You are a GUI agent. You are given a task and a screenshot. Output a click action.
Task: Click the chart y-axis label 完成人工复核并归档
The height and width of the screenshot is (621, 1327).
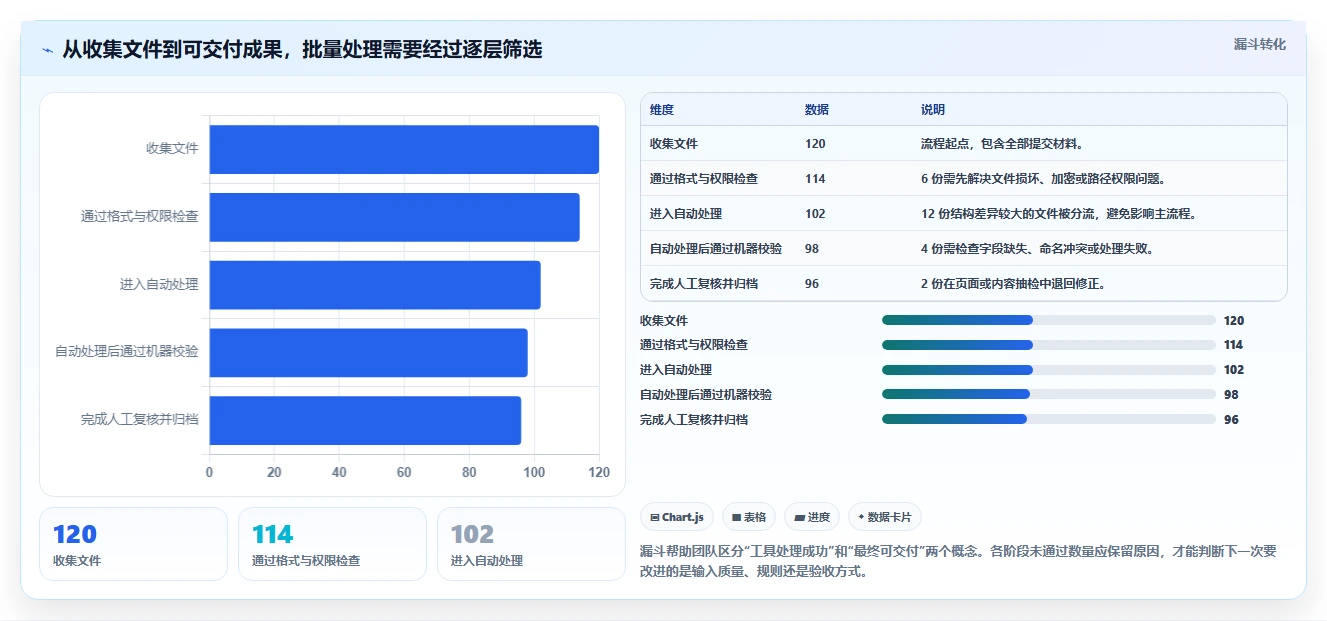(x=140, y=420)
